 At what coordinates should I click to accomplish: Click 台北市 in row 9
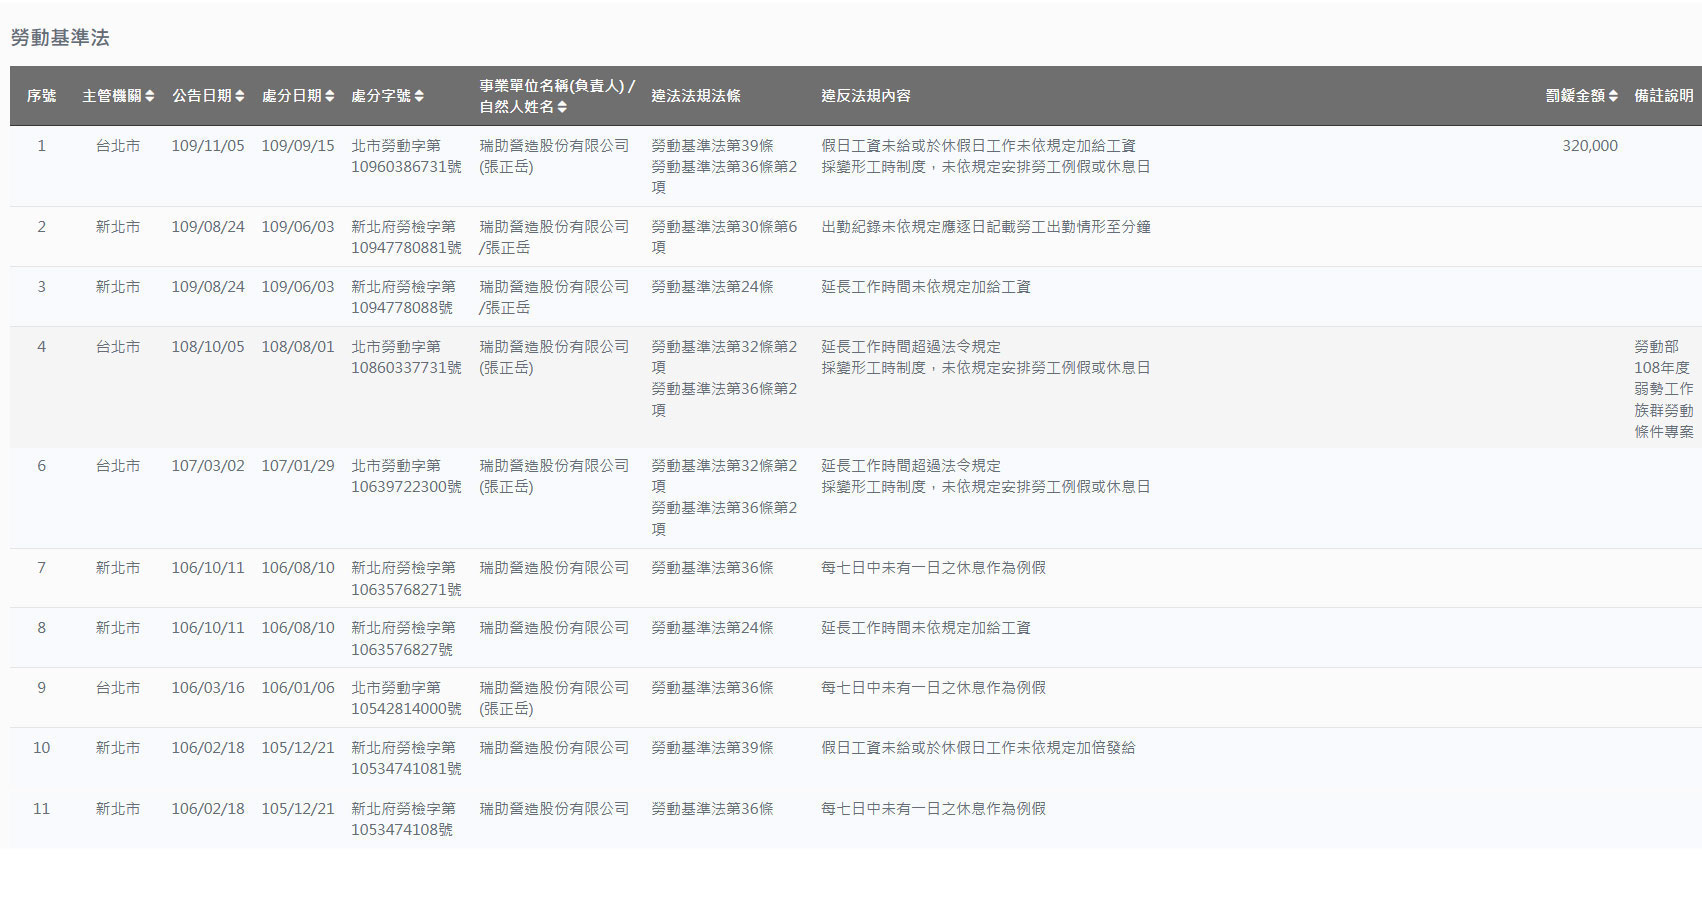pos(118,688)
